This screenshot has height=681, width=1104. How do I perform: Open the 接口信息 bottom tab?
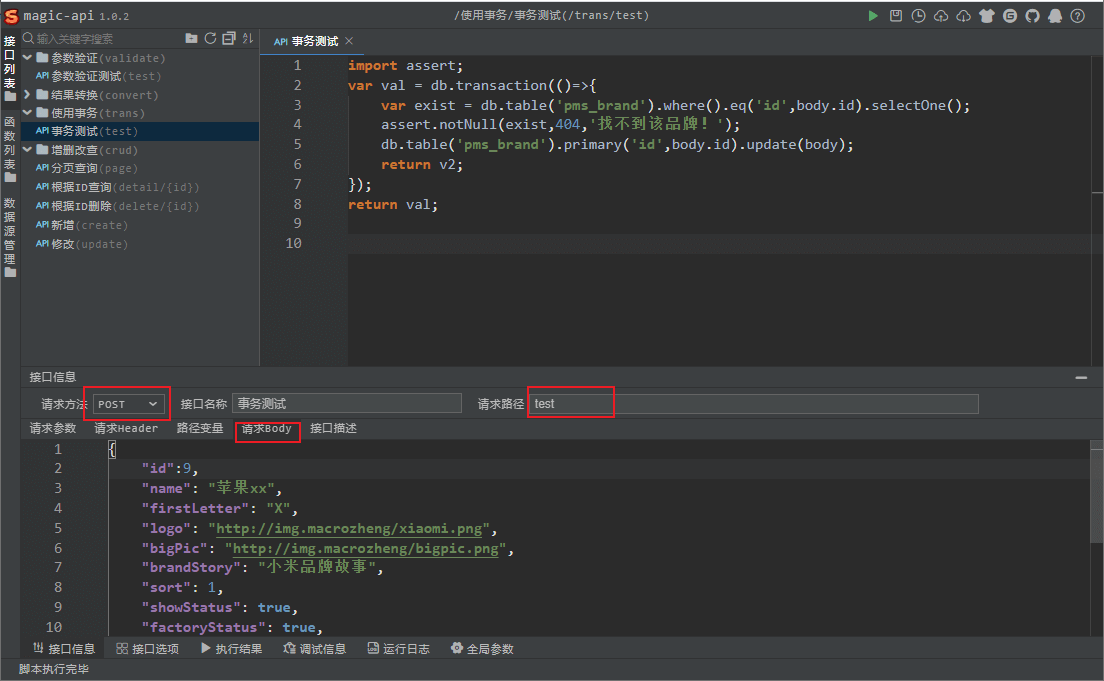64,649
